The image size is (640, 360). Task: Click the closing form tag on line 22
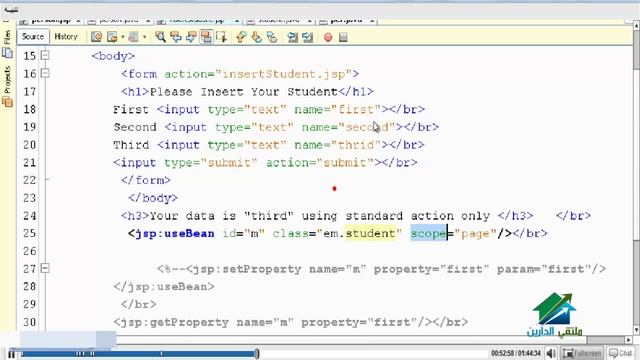click(146, 180)
